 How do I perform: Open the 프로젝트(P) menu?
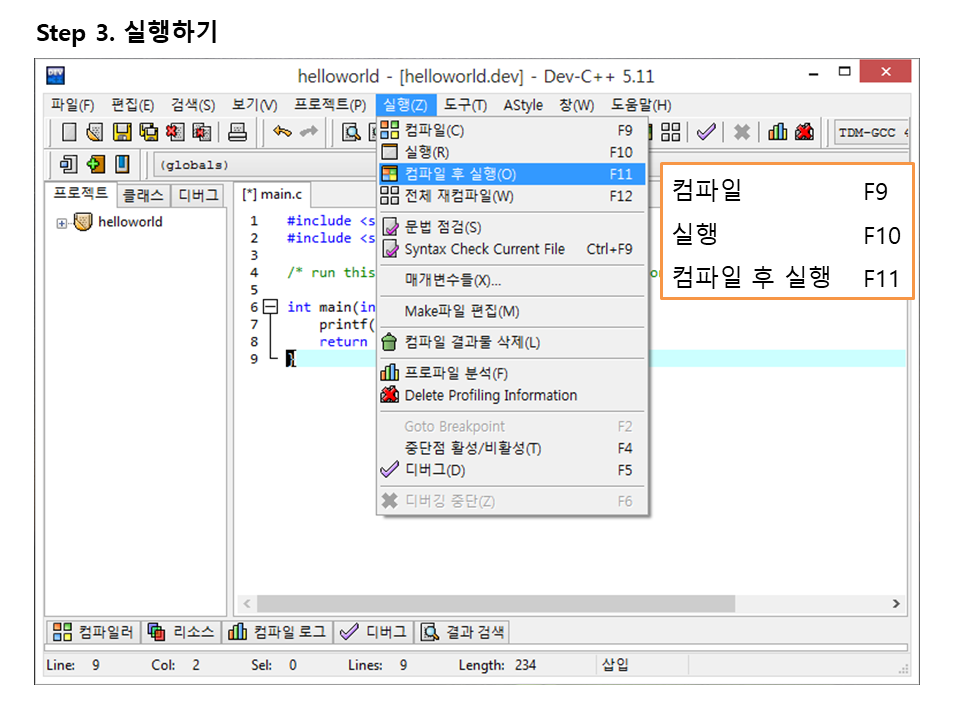(330, 105)
